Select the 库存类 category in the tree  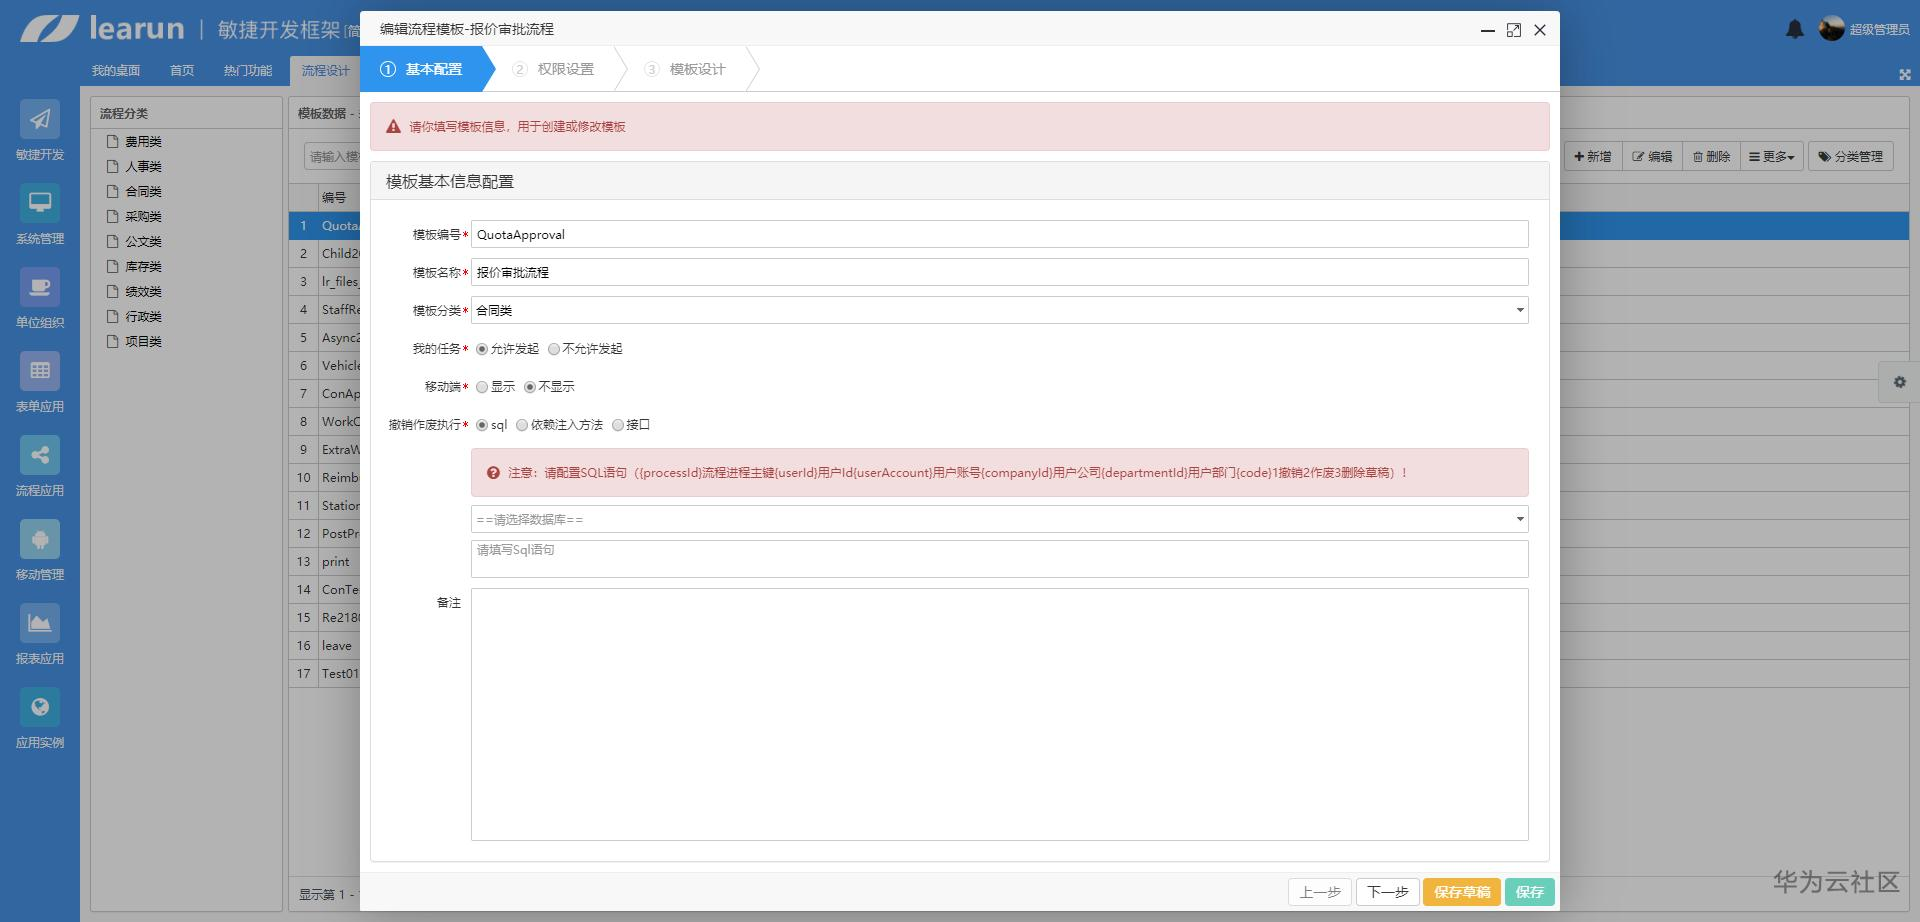(143, 267)
